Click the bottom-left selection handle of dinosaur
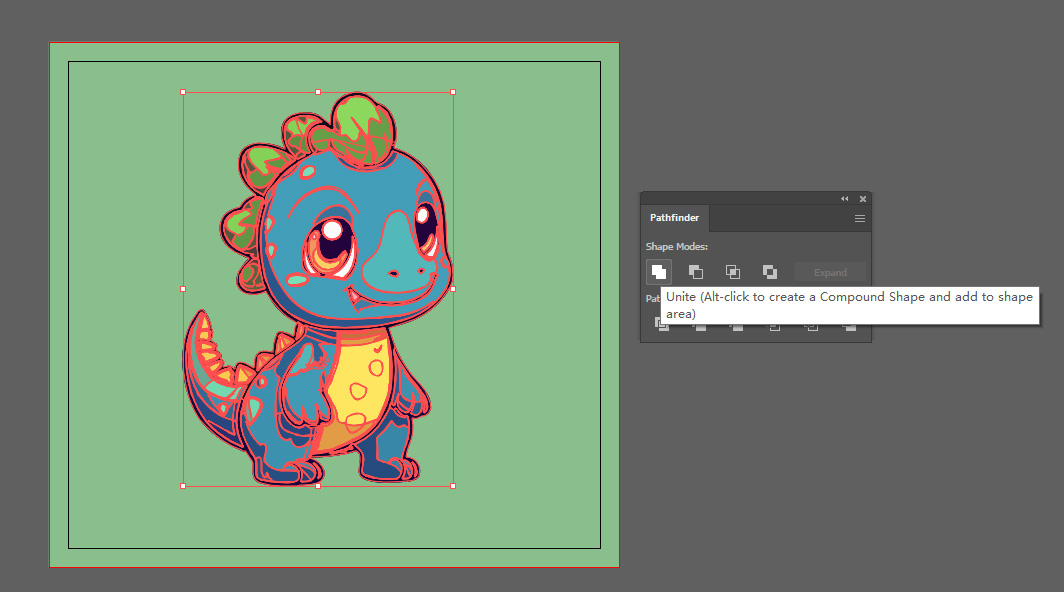1064x592 pixels. [183, 486]
